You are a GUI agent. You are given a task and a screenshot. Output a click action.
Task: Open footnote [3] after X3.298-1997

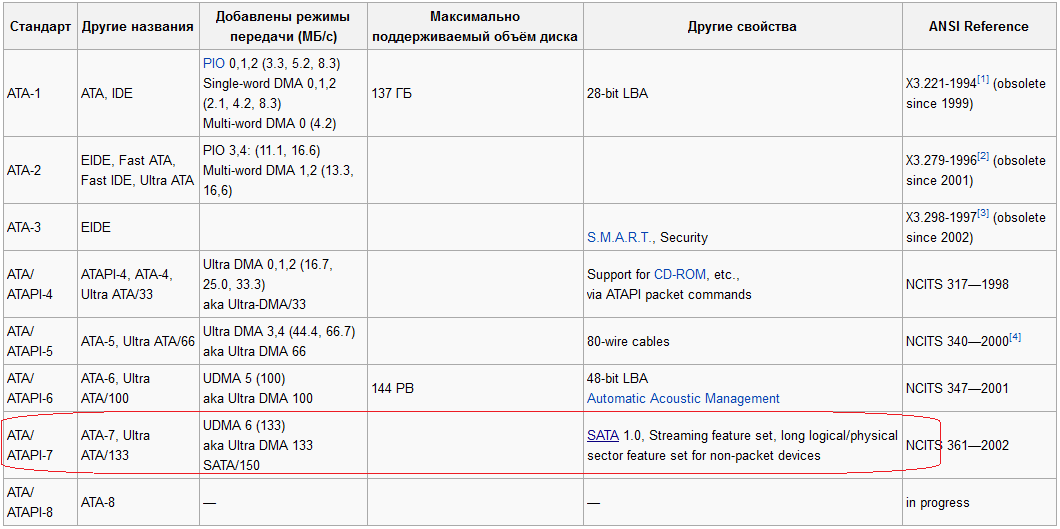click(x=984, y=215)
